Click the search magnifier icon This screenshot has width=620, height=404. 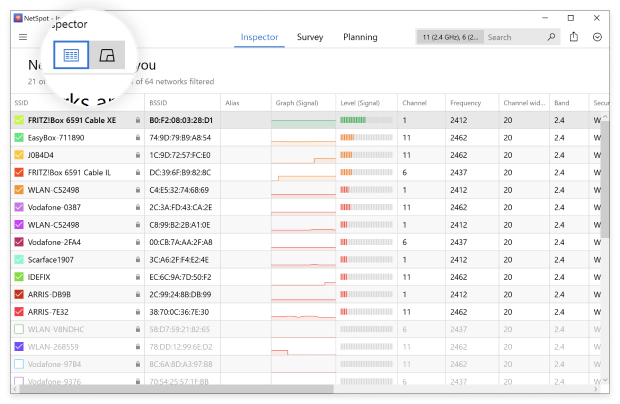[551, 37]
